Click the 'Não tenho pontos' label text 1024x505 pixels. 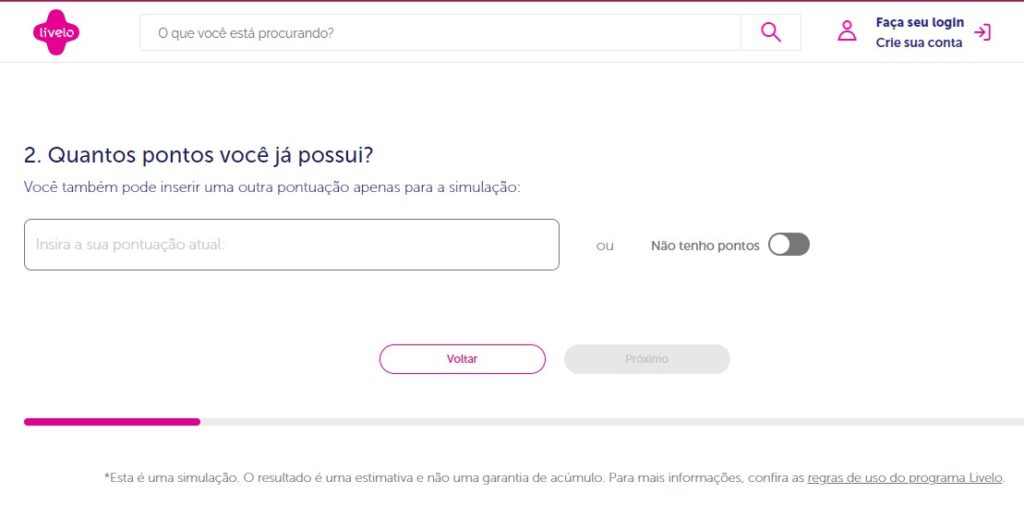coord(705,246)
